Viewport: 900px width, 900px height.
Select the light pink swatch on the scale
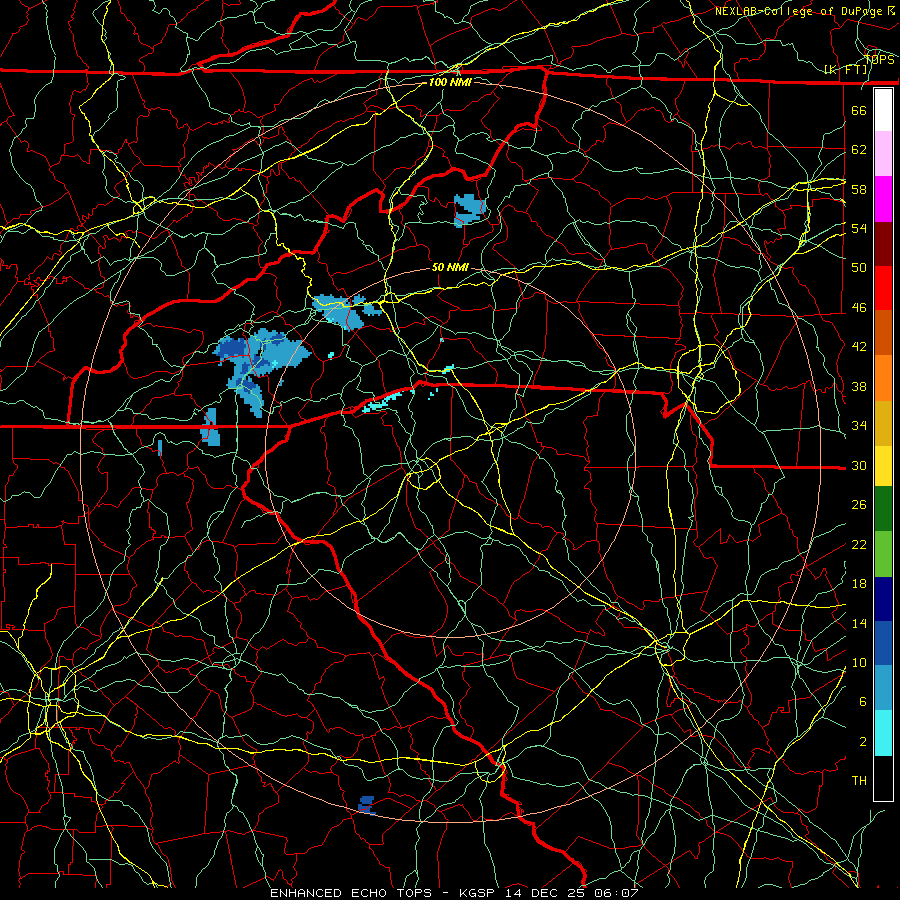[883, 153]
